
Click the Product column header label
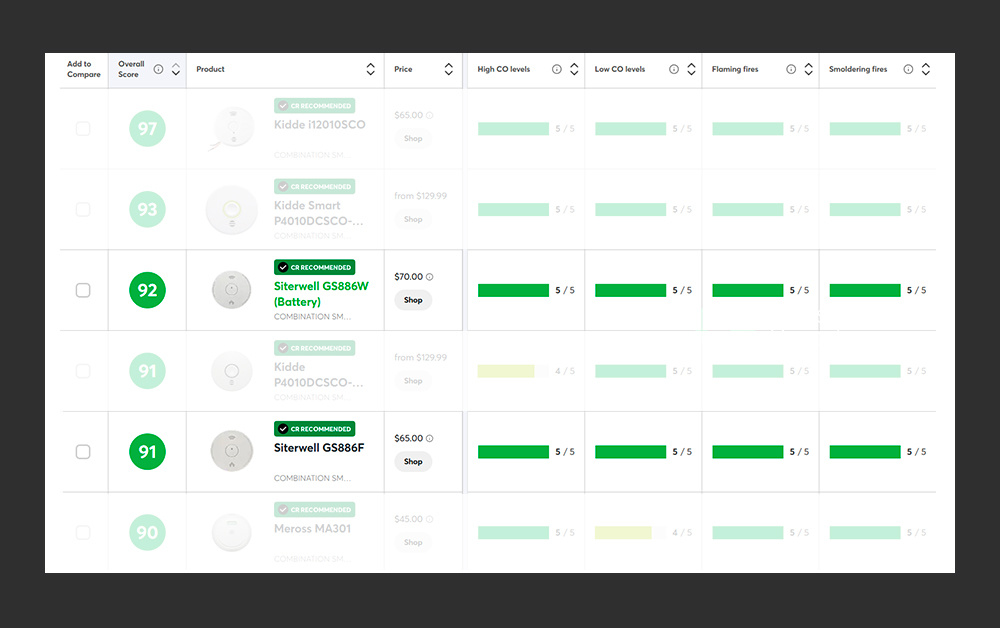tap(210, 69)
